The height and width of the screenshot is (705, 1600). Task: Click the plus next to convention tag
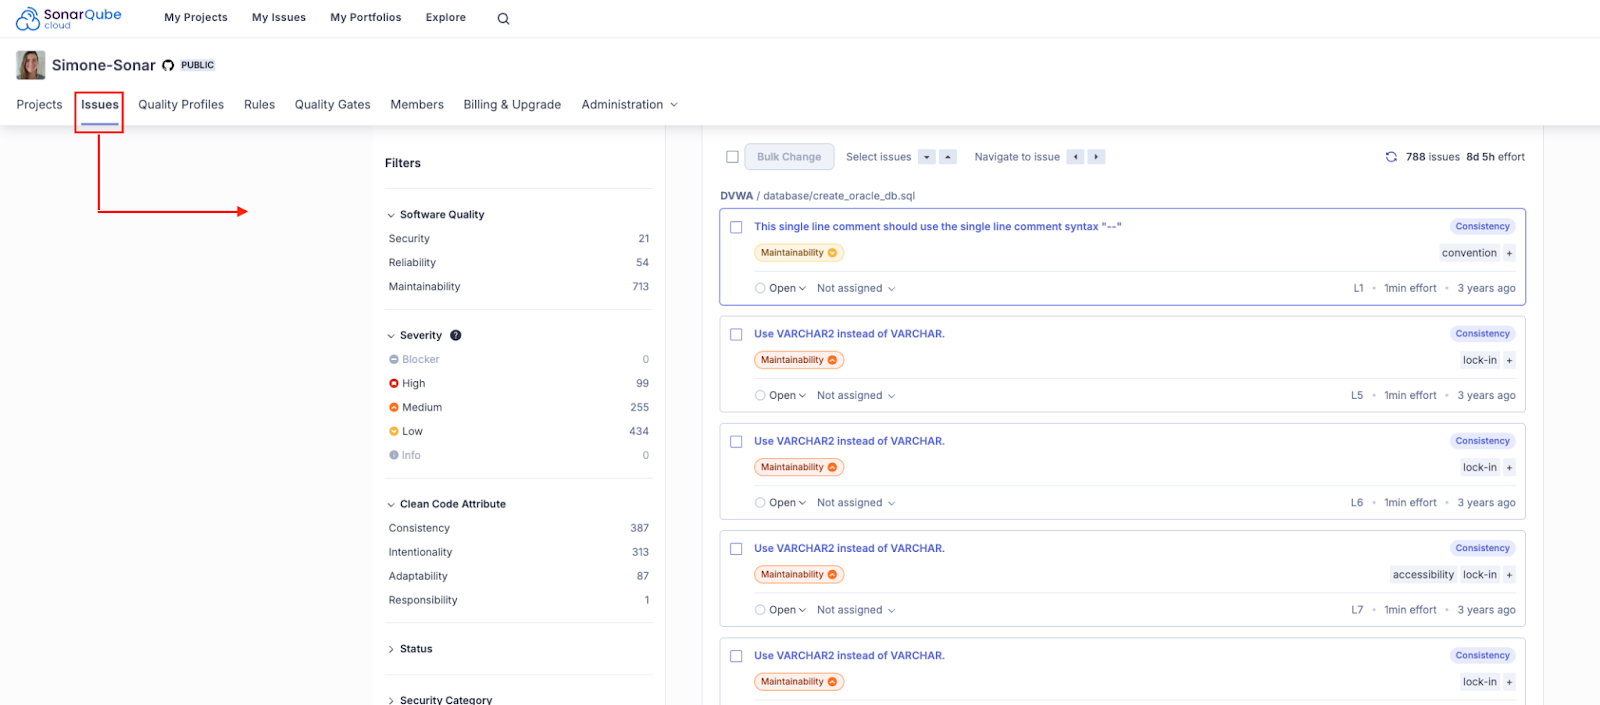1509,253
